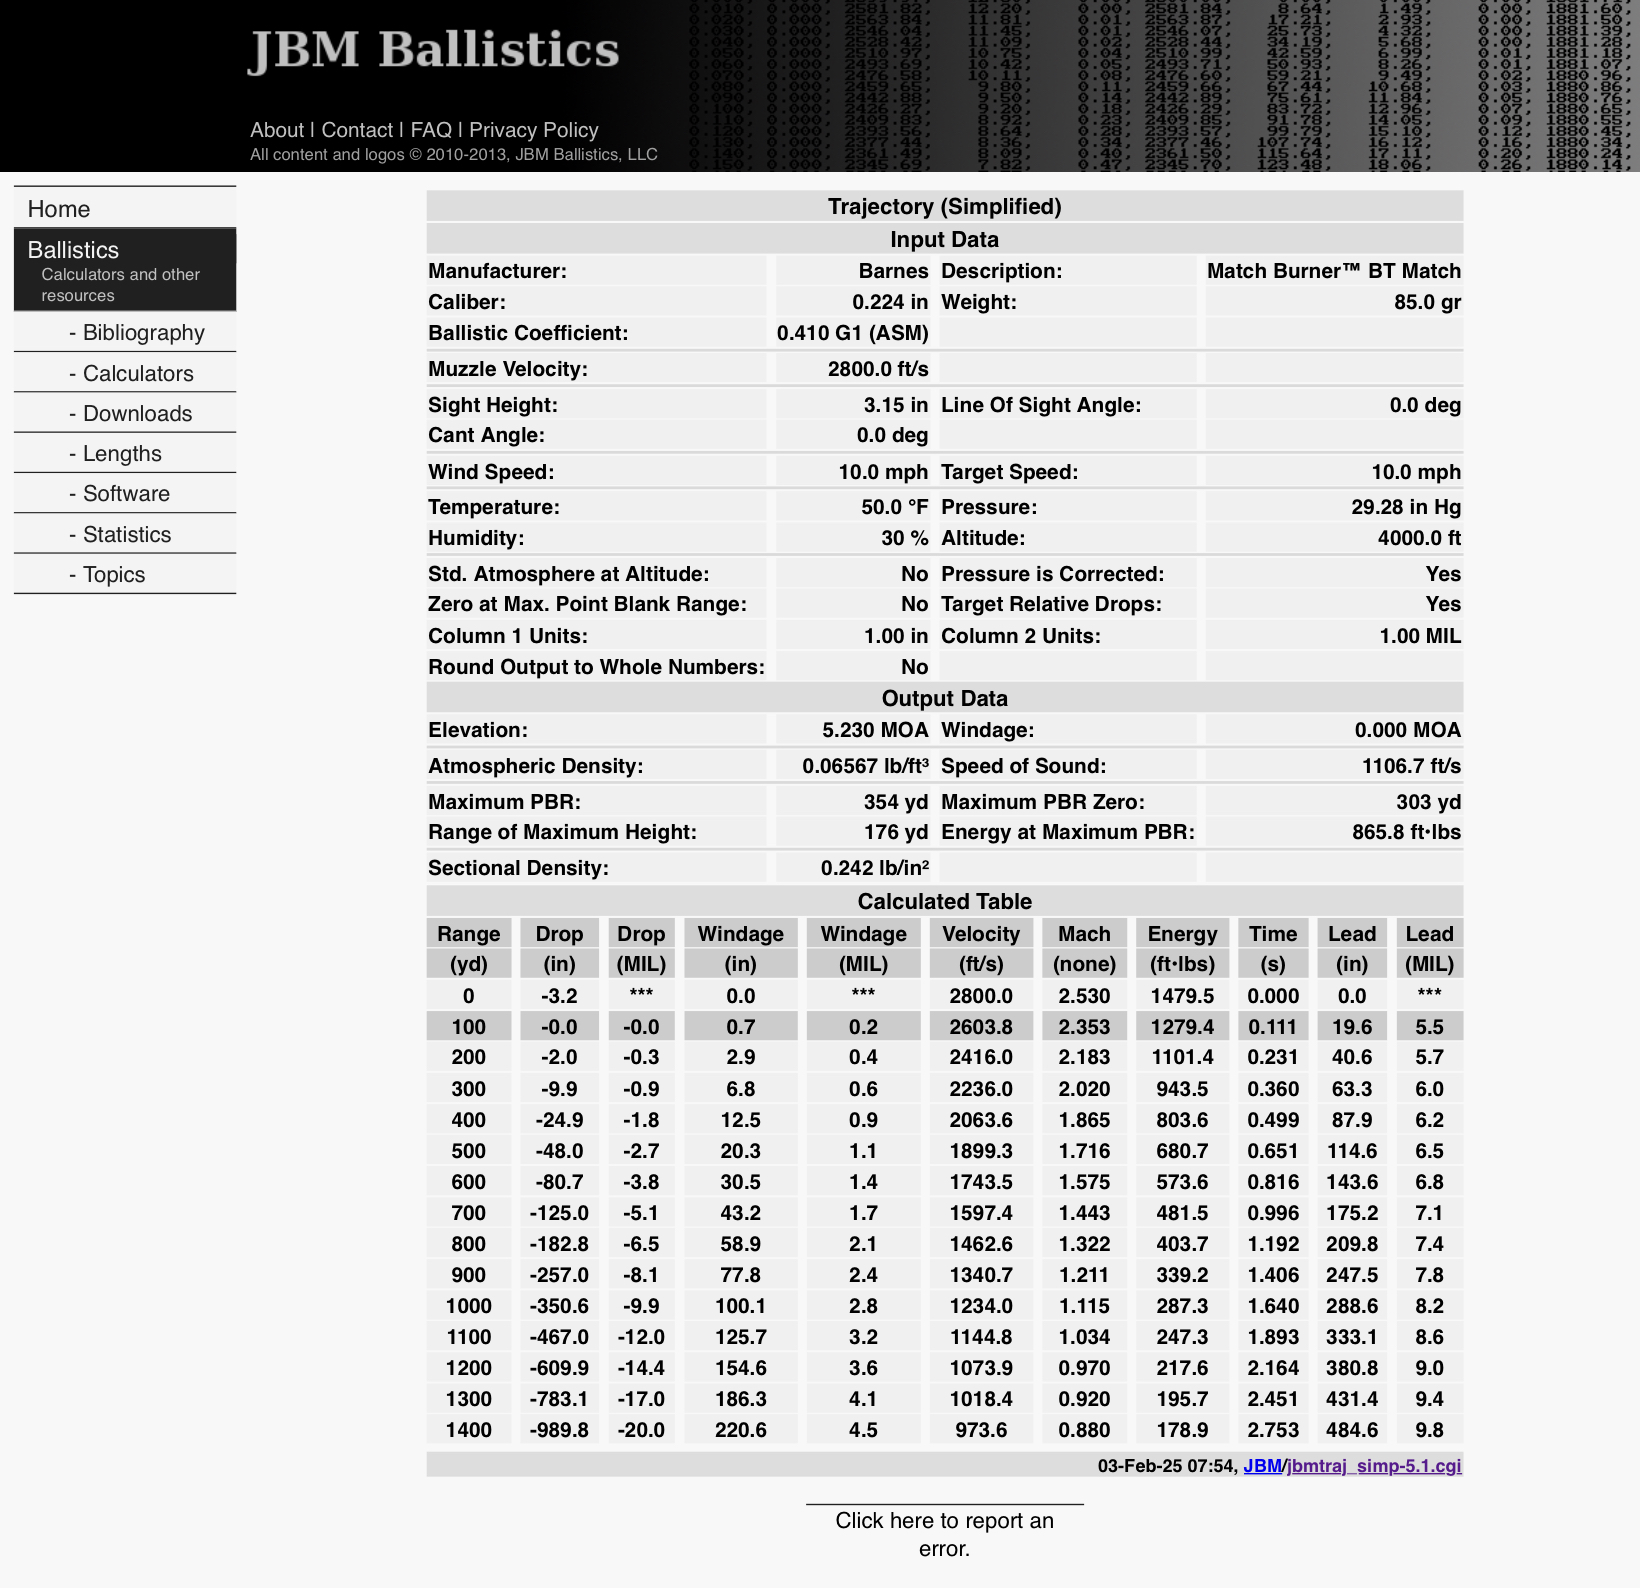Select sight height 3.15 in

click(896, 405)
